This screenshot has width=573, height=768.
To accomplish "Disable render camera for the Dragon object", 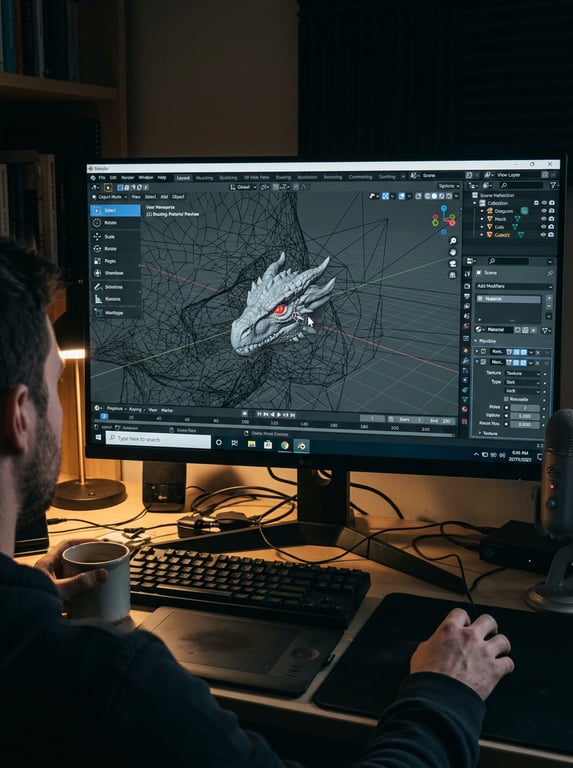I will (x=551, y=211).
